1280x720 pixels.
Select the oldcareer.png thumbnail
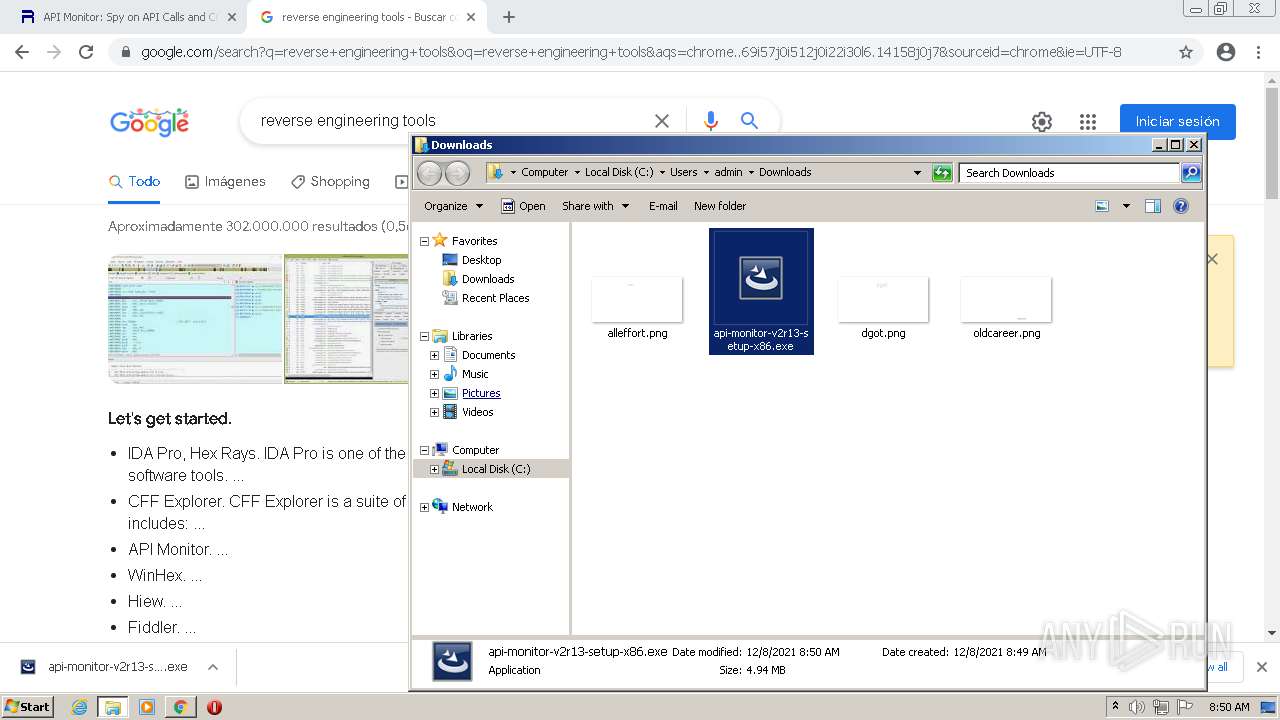[x=1006, y=300]
